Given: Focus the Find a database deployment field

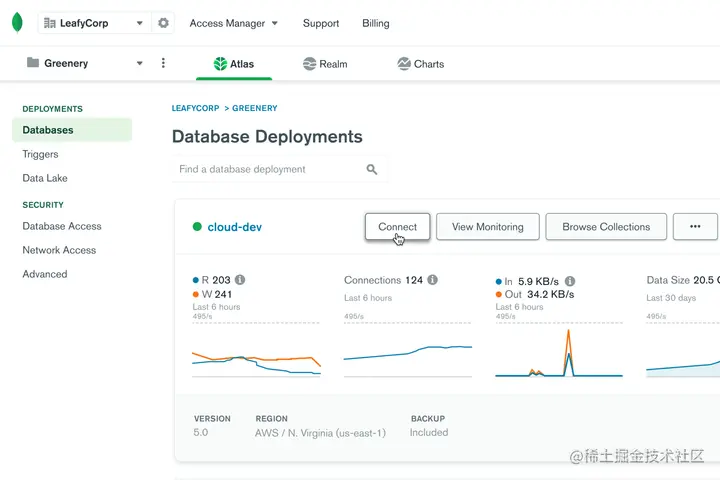Looking at the screenshot, I should click(280, 169).
